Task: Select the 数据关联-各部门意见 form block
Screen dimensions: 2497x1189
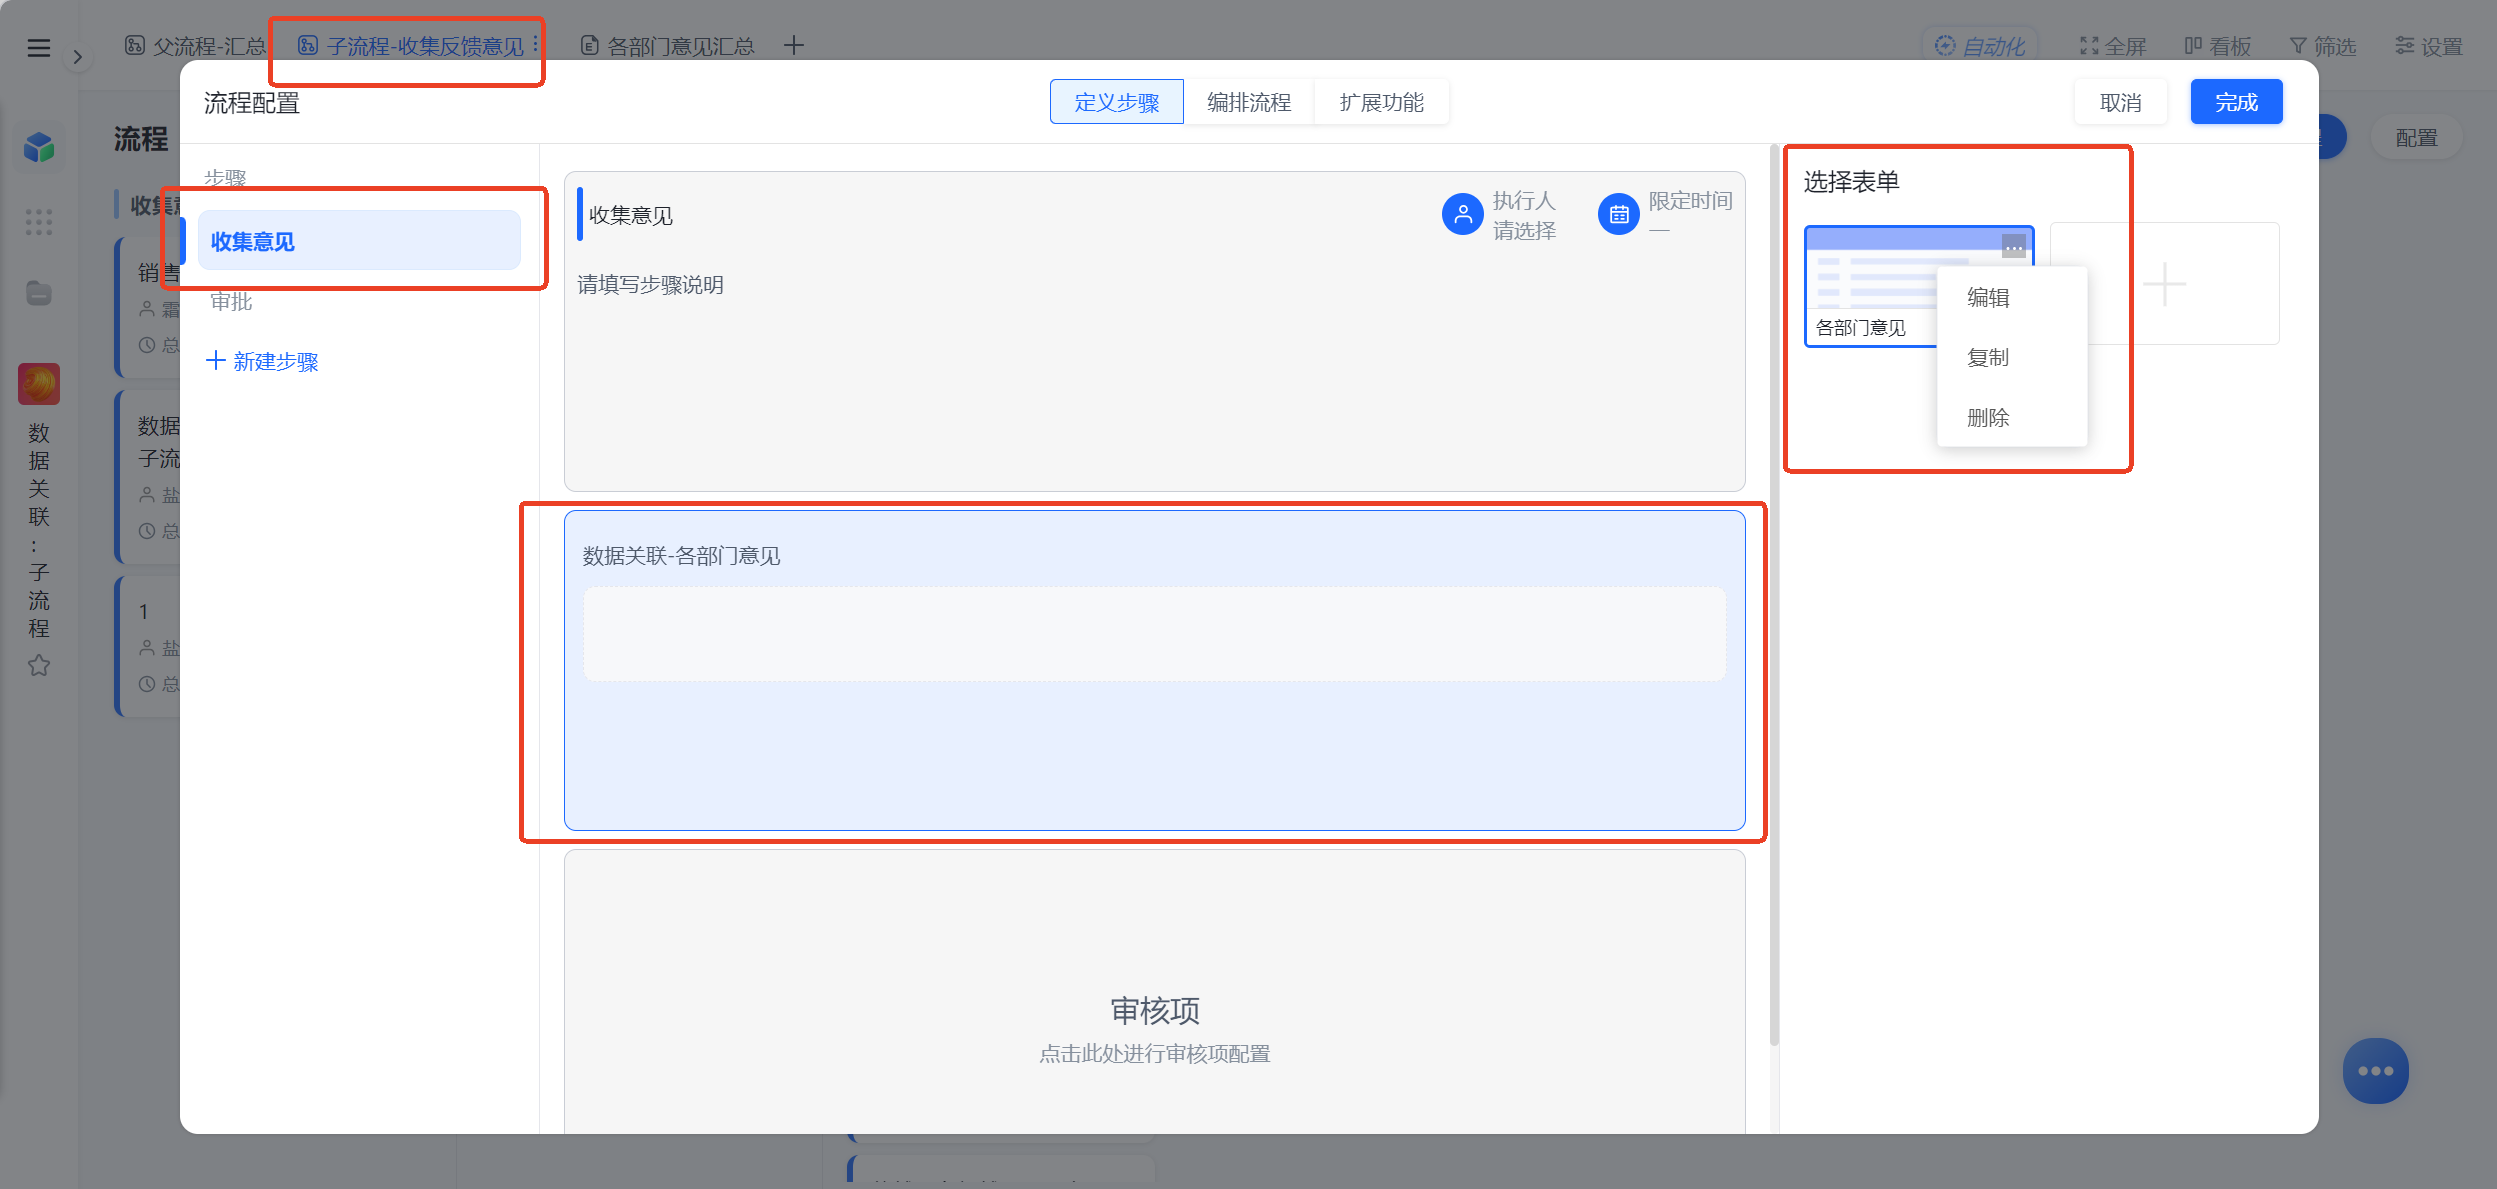Action: click(x=1154, y=670)
